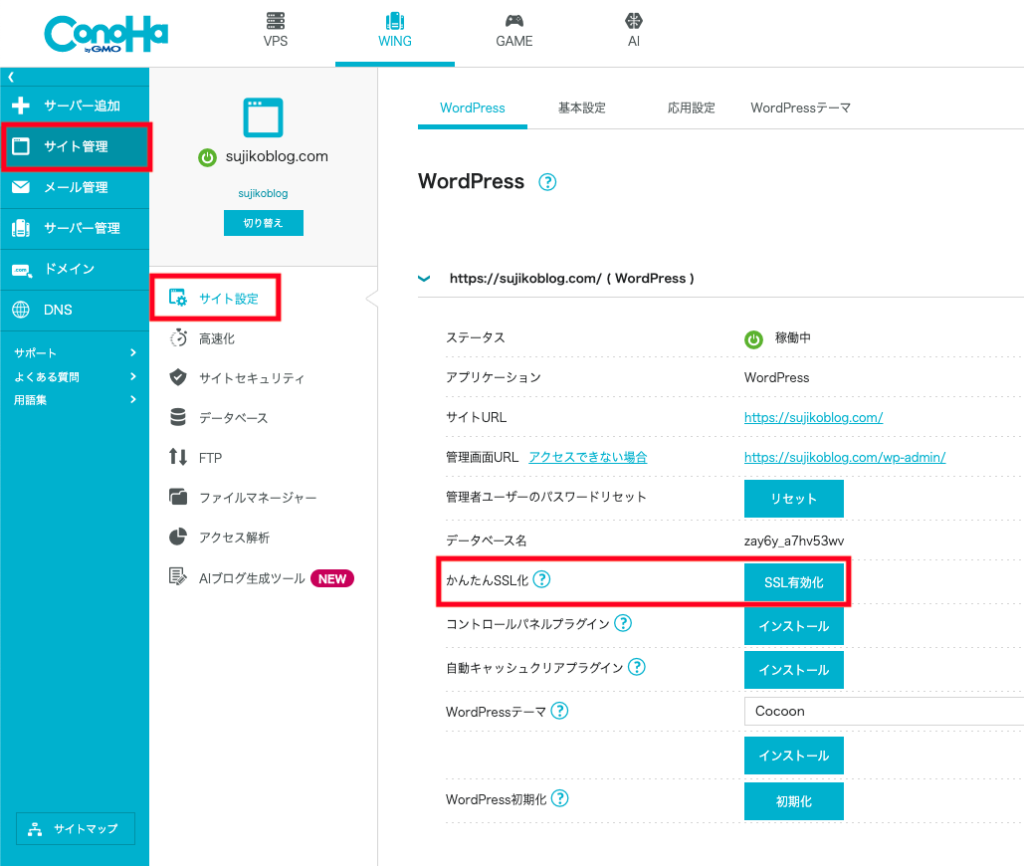Screen dimensions: 1024x866
Task: Click the リセット password reset button
Action: tap(793, 499)
